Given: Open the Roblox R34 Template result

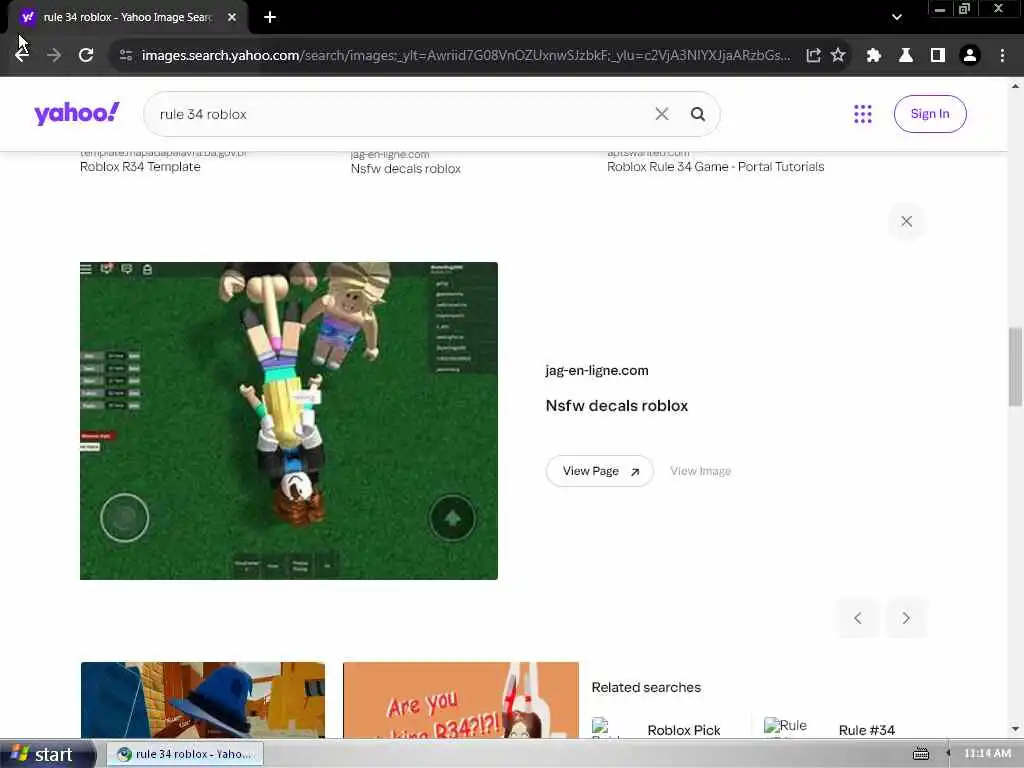Looking at the screenshot, I should click(140, 167).
